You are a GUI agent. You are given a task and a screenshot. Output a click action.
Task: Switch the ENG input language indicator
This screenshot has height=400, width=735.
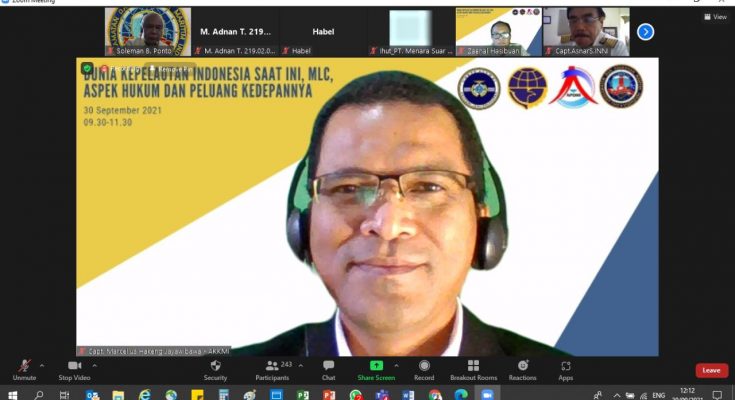click(x=659, y=395)
